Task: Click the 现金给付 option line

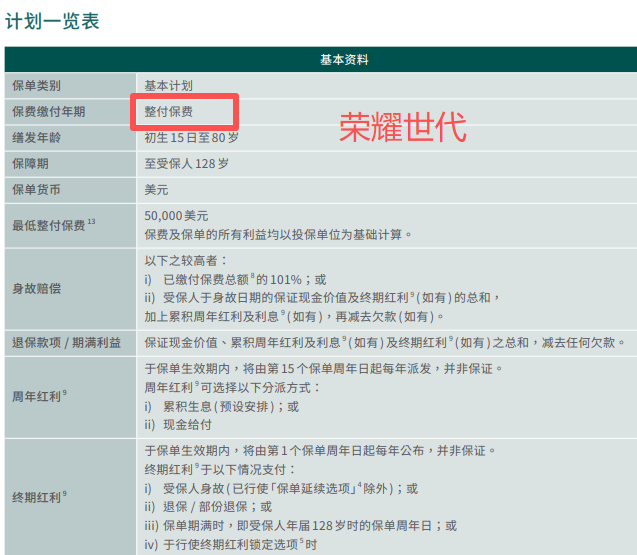Action: (x=186, y=425)
